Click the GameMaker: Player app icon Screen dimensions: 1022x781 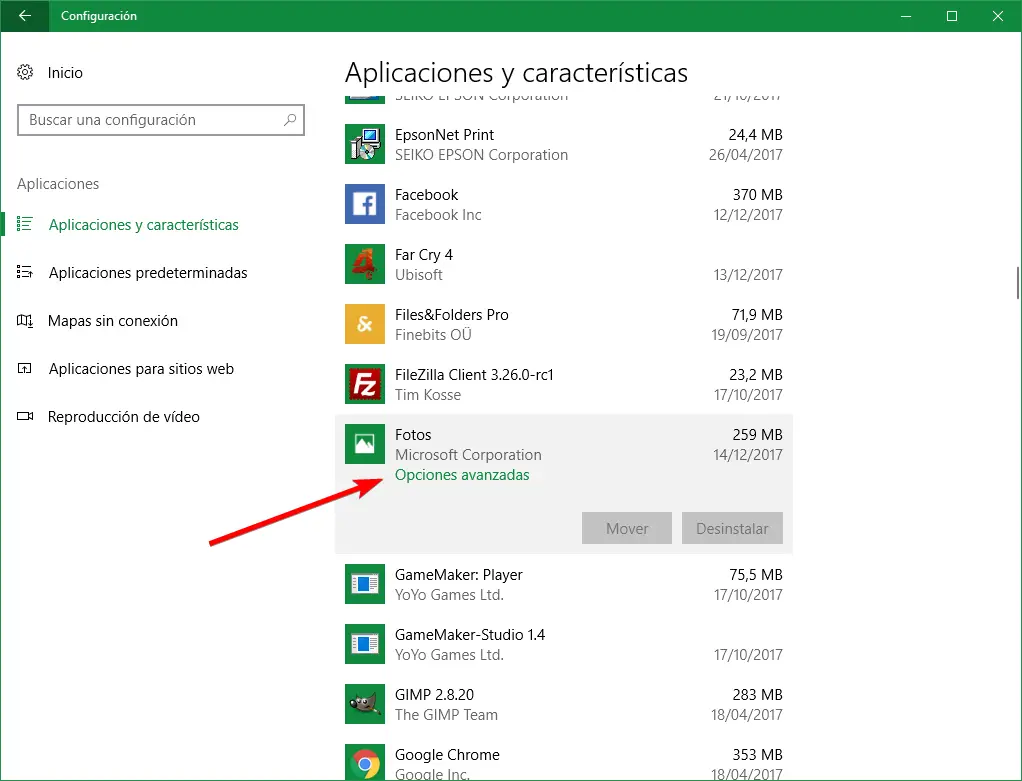coord(365,584)
